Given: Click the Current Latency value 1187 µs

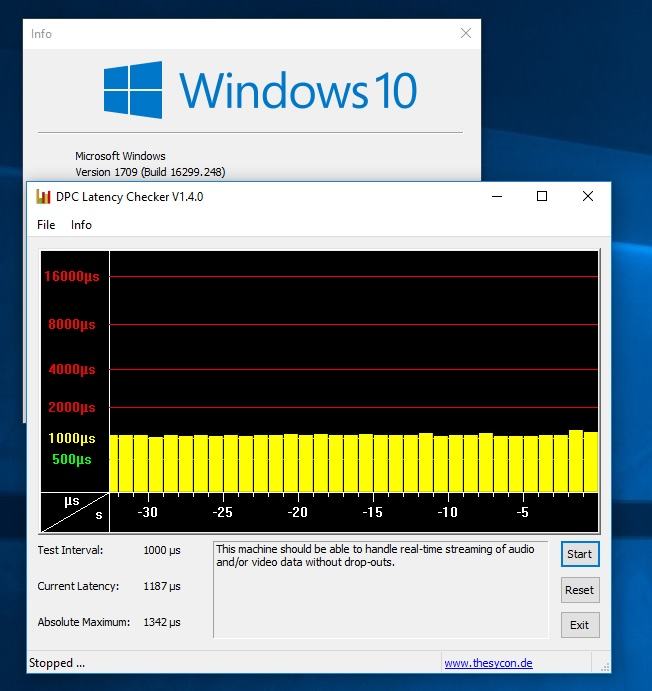Looking at the screenshot, I should (162, 586).
